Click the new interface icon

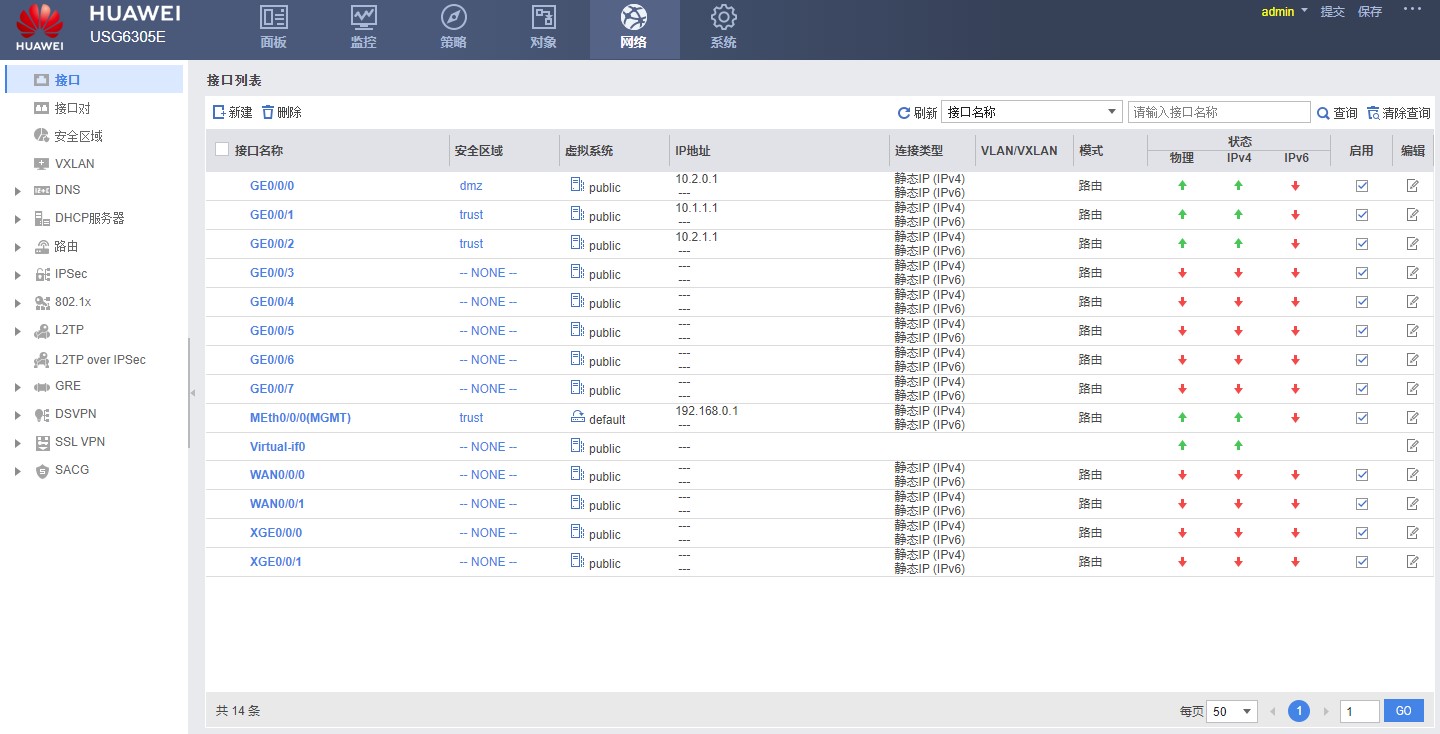(219, 113)
